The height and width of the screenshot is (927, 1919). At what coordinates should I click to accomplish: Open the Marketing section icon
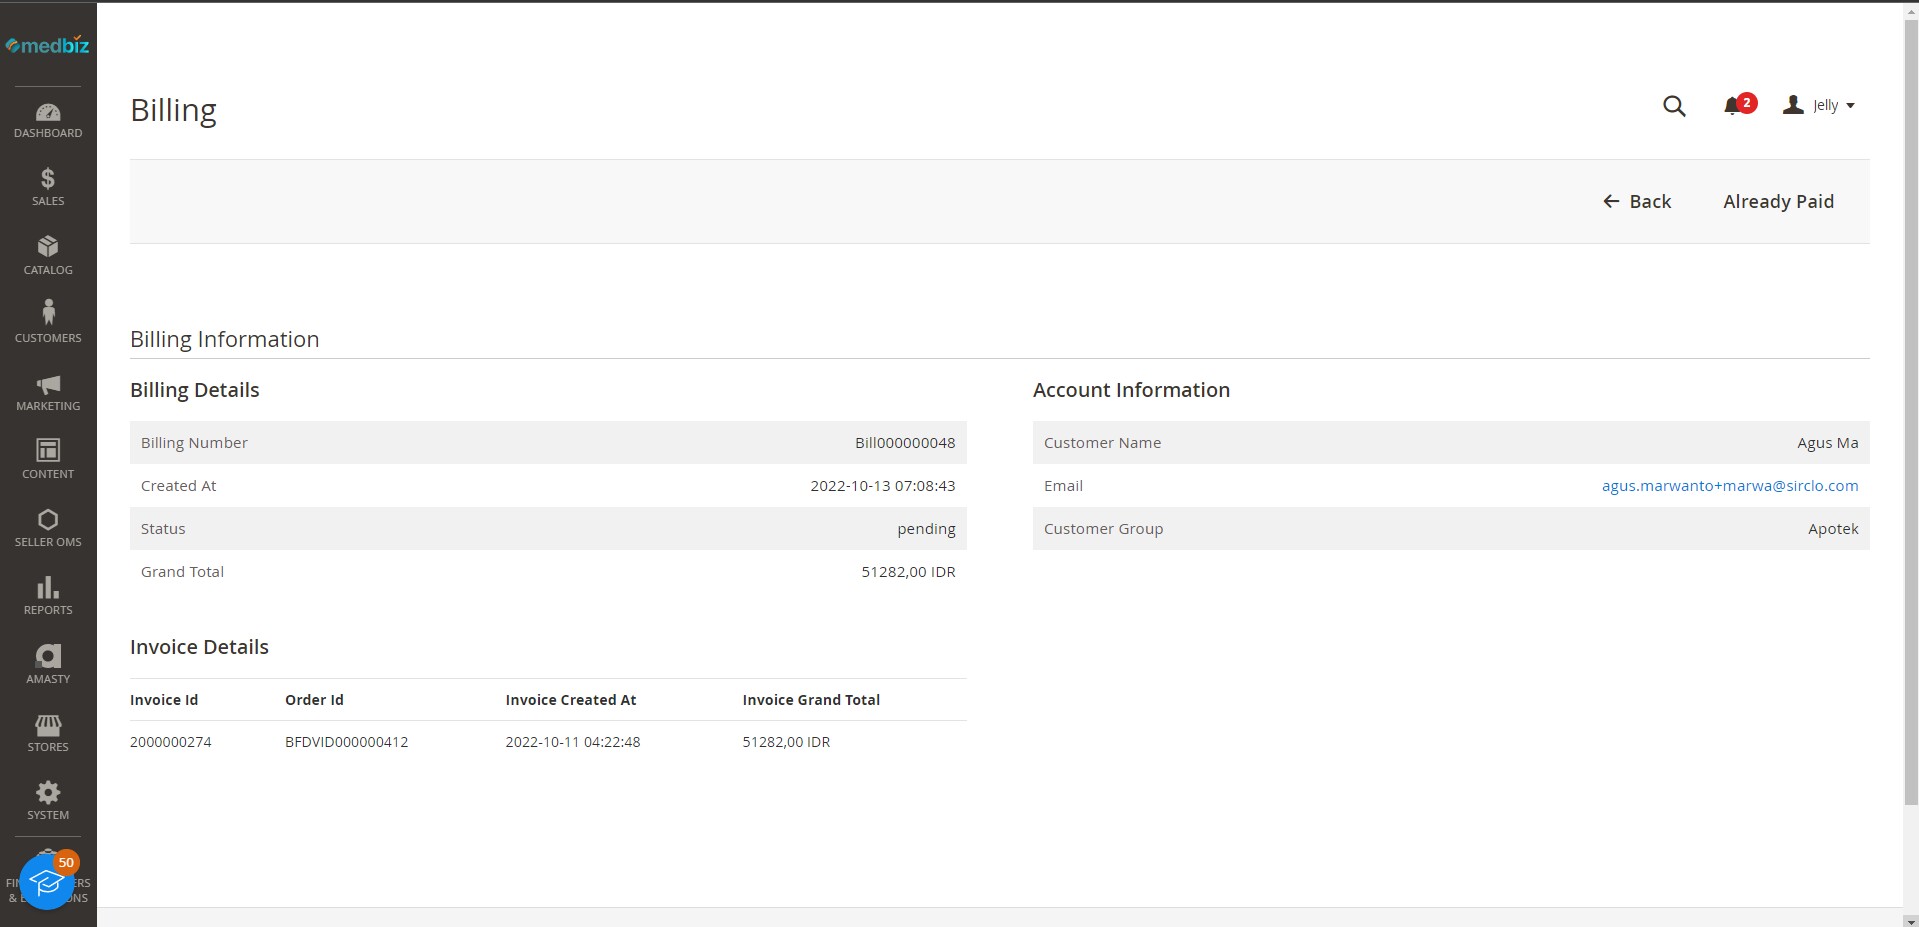tap(47, 390)
